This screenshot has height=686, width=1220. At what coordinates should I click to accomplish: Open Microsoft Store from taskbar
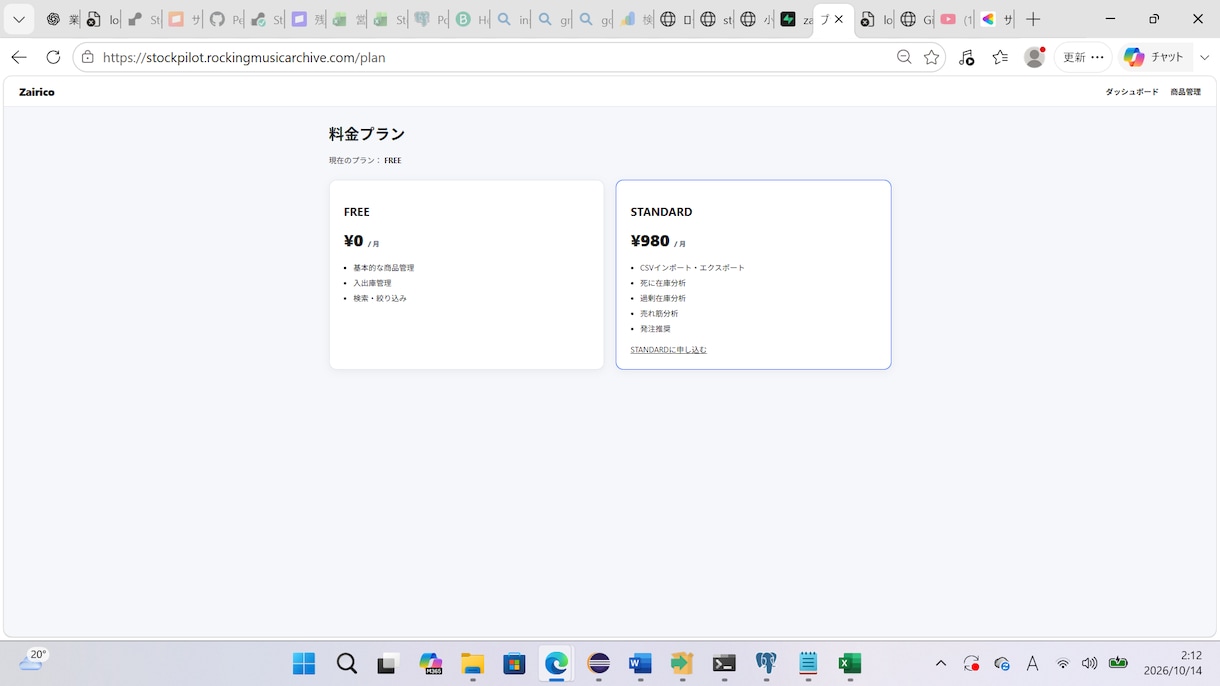point(514,663)
